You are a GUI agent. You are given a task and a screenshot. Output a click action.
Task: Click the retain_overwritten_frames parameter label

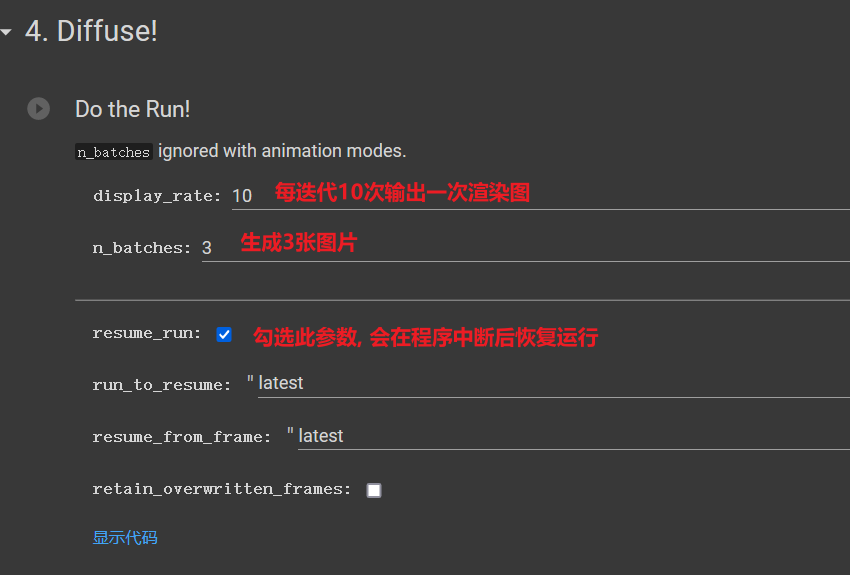222,489
